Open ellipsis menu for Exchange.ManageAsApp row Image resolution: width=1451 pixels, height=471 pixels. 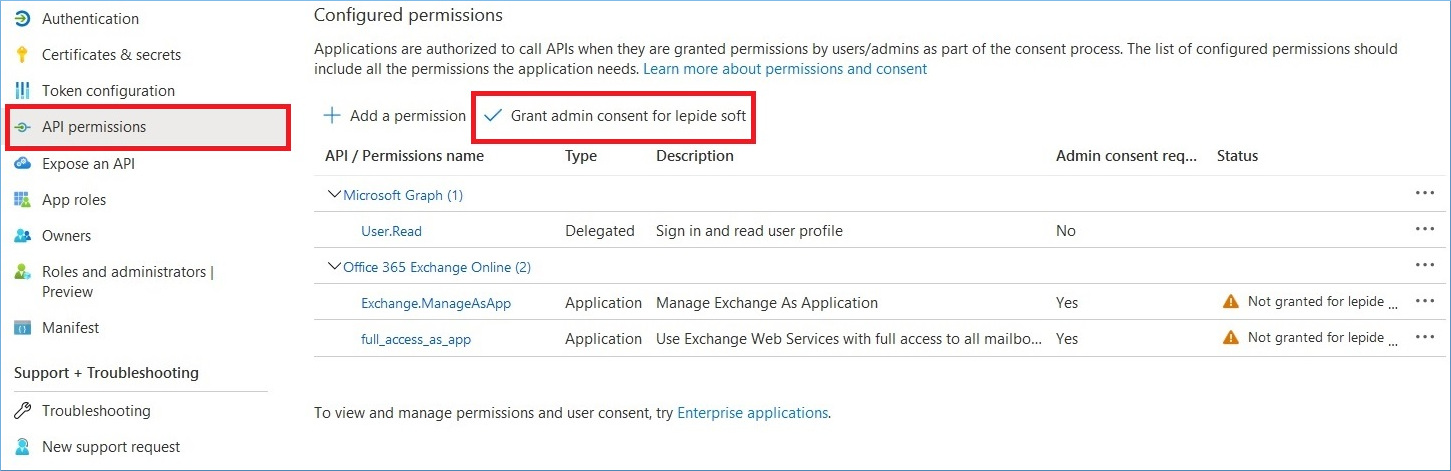pos(1425,302)
